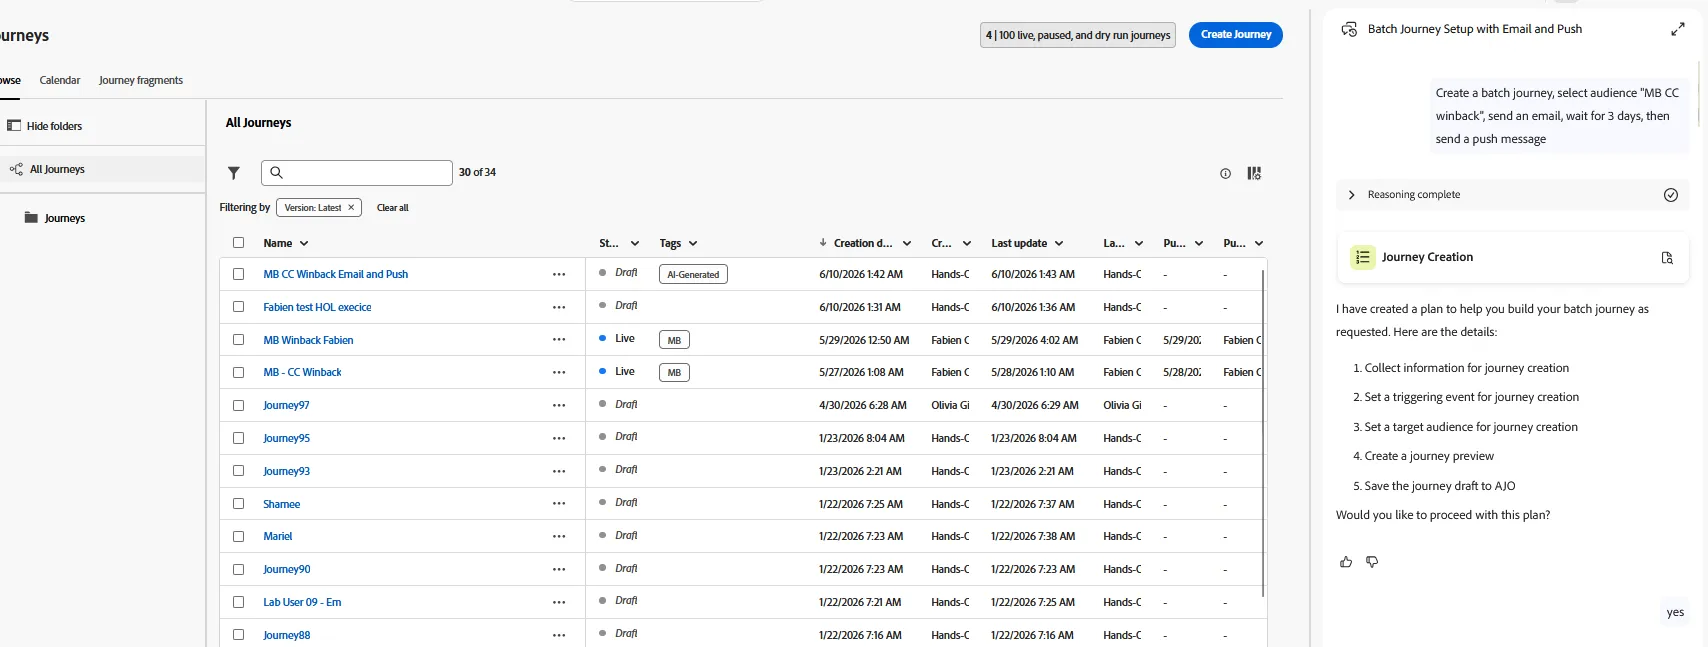Click the thumbs down feedback icon
1708x647 pixels.
tap(1372, 562)
